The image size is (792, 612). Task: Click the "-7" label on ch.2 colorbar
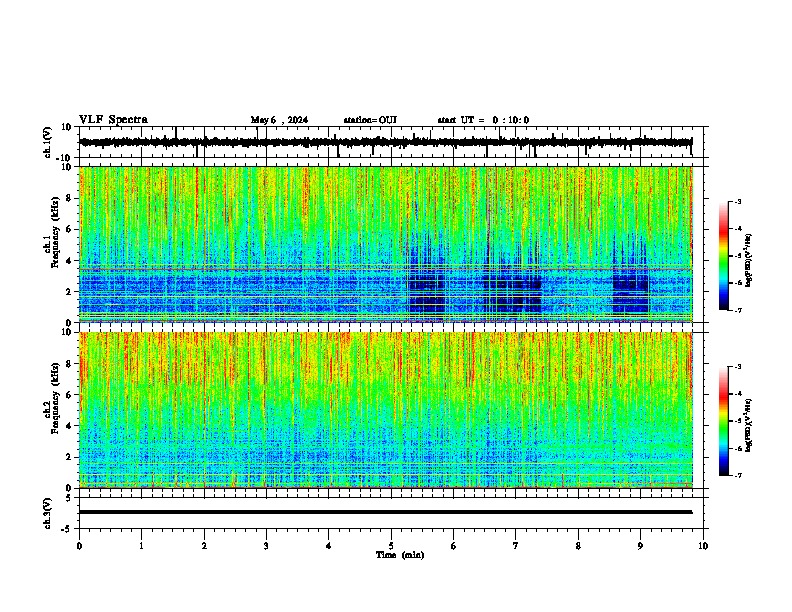tap(737, 475)
